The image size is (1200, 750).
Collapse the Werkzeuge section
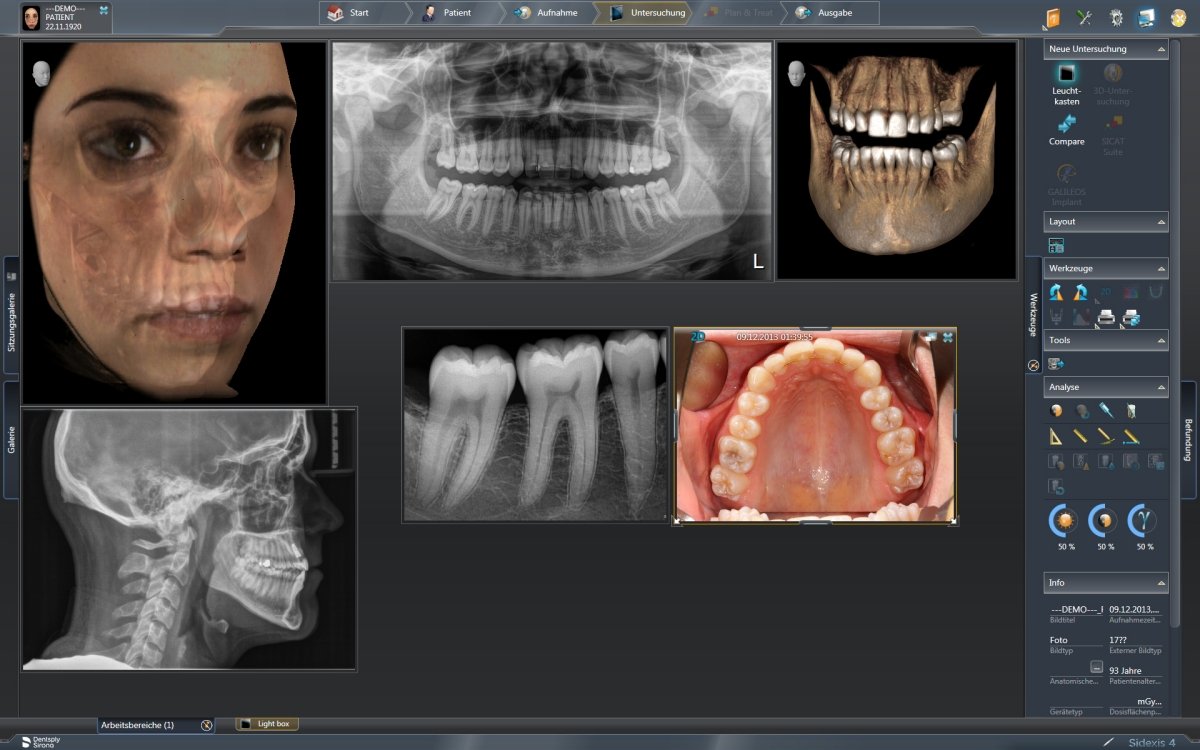1161,269
